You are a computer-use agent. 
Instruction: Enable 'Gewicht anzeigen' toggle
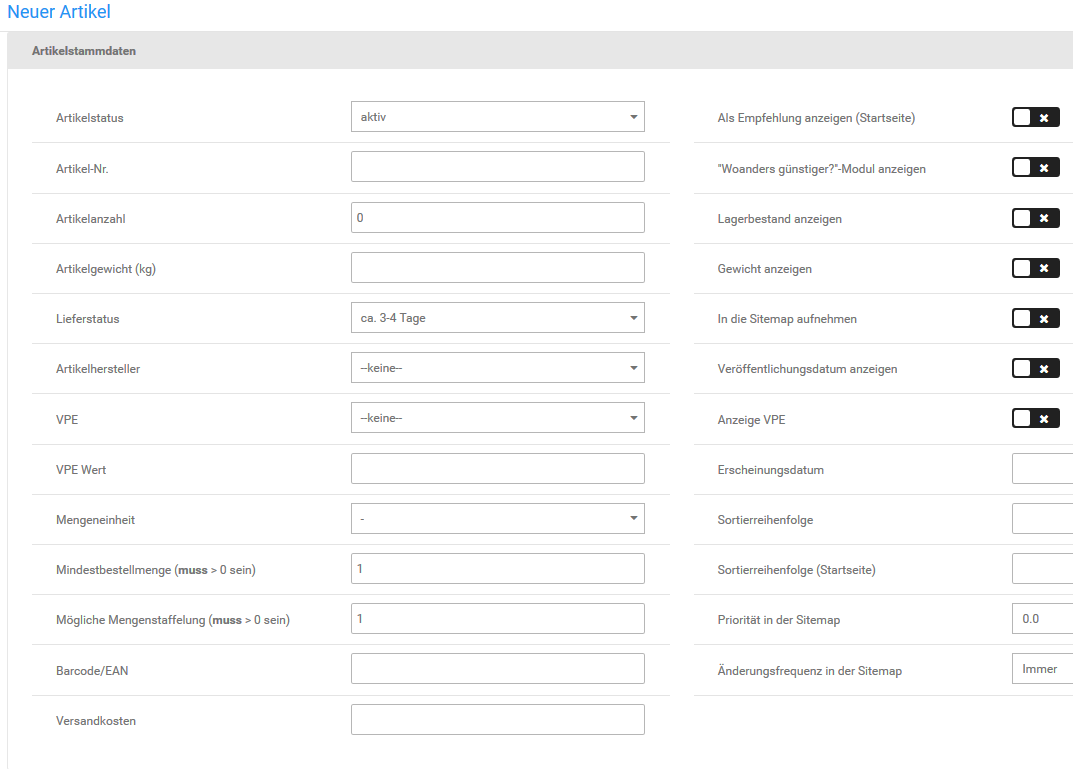coord(1035,268)
